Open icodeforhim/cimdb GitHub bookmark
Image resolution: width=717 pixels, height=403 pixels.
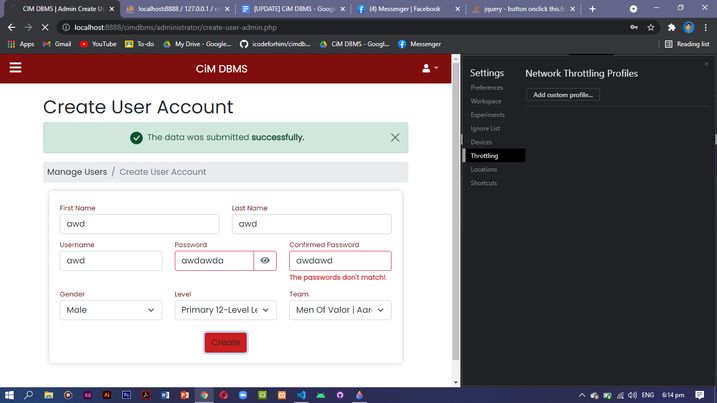tap(275, 44)
